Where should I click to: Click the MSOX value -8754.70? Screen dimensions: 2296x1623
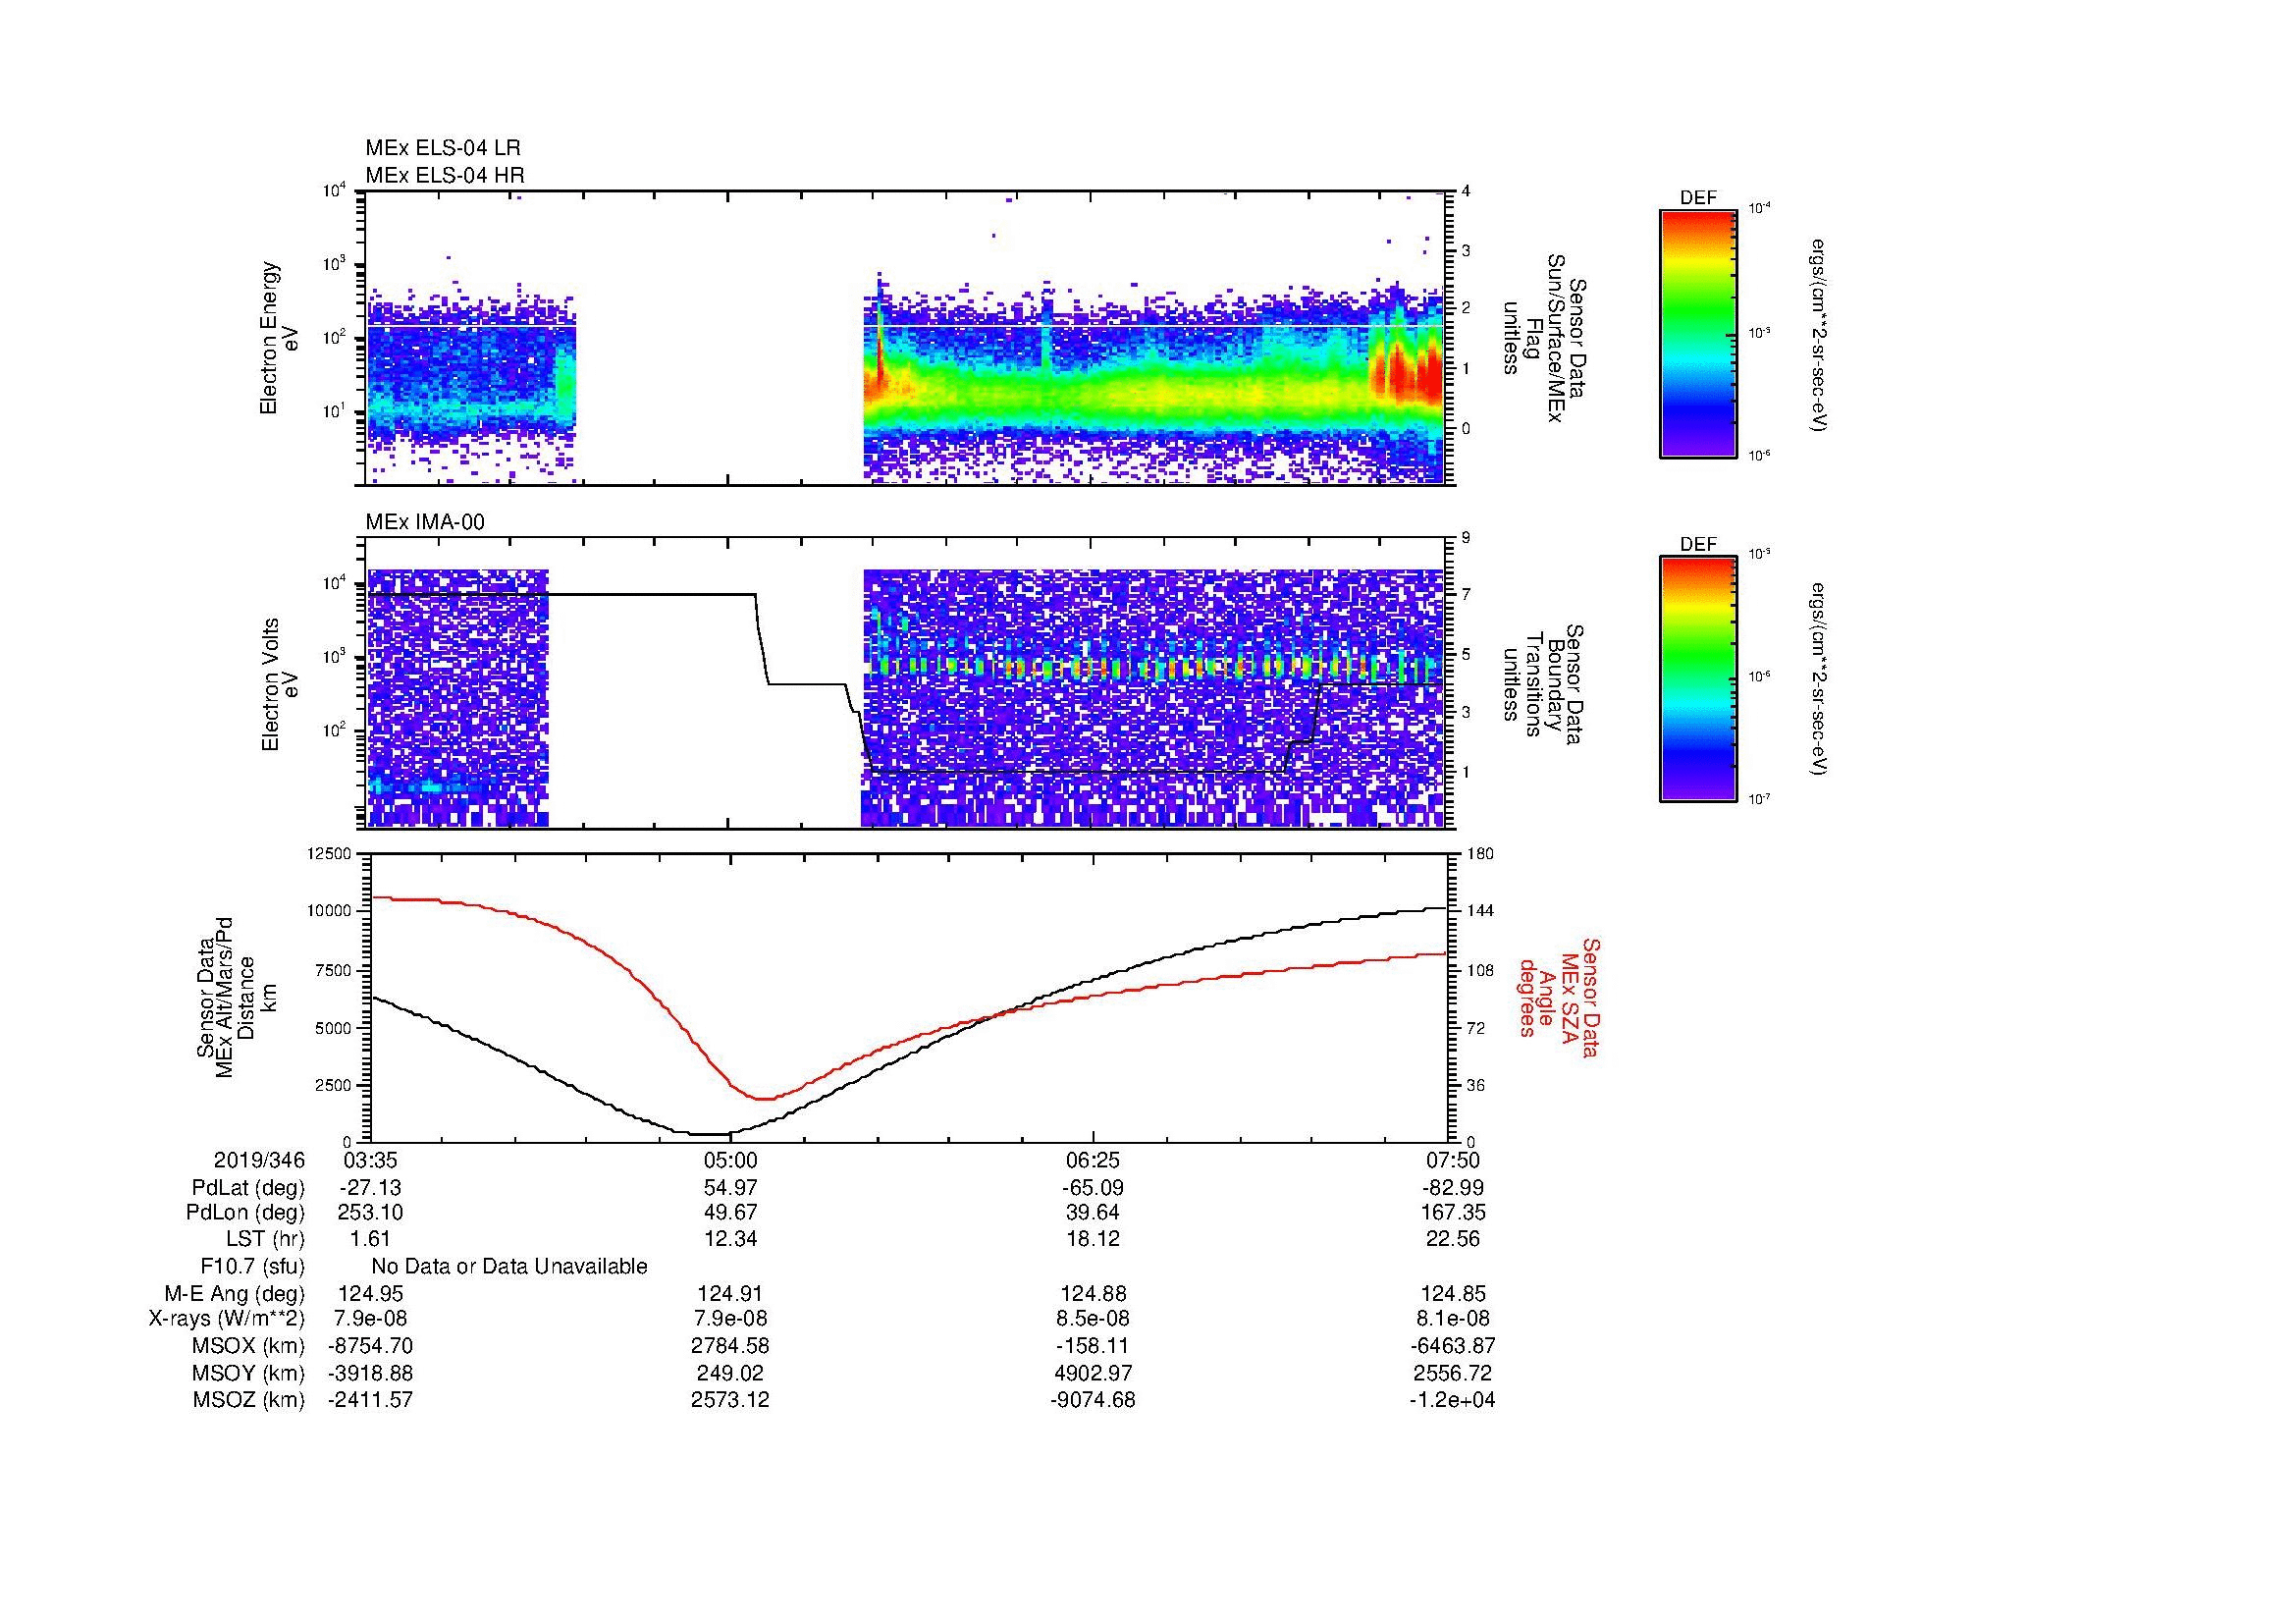tap(371, 1346)
